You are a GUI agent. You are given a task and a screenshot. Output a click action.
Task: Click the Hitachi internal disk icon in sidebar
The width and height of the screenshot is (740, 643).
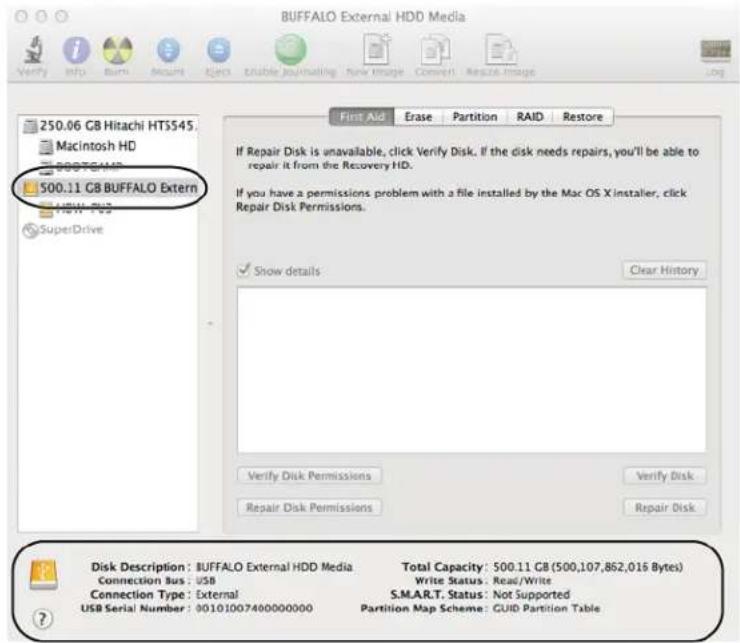click(30, 126)
